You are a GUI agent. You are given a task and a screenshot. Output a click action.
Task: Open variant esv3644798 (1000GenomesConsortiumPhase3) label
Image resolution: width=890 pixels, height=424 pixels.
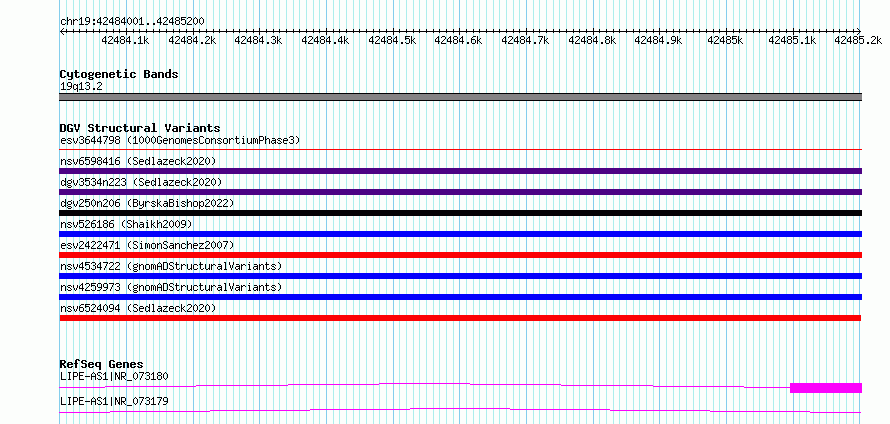[180, 140]
